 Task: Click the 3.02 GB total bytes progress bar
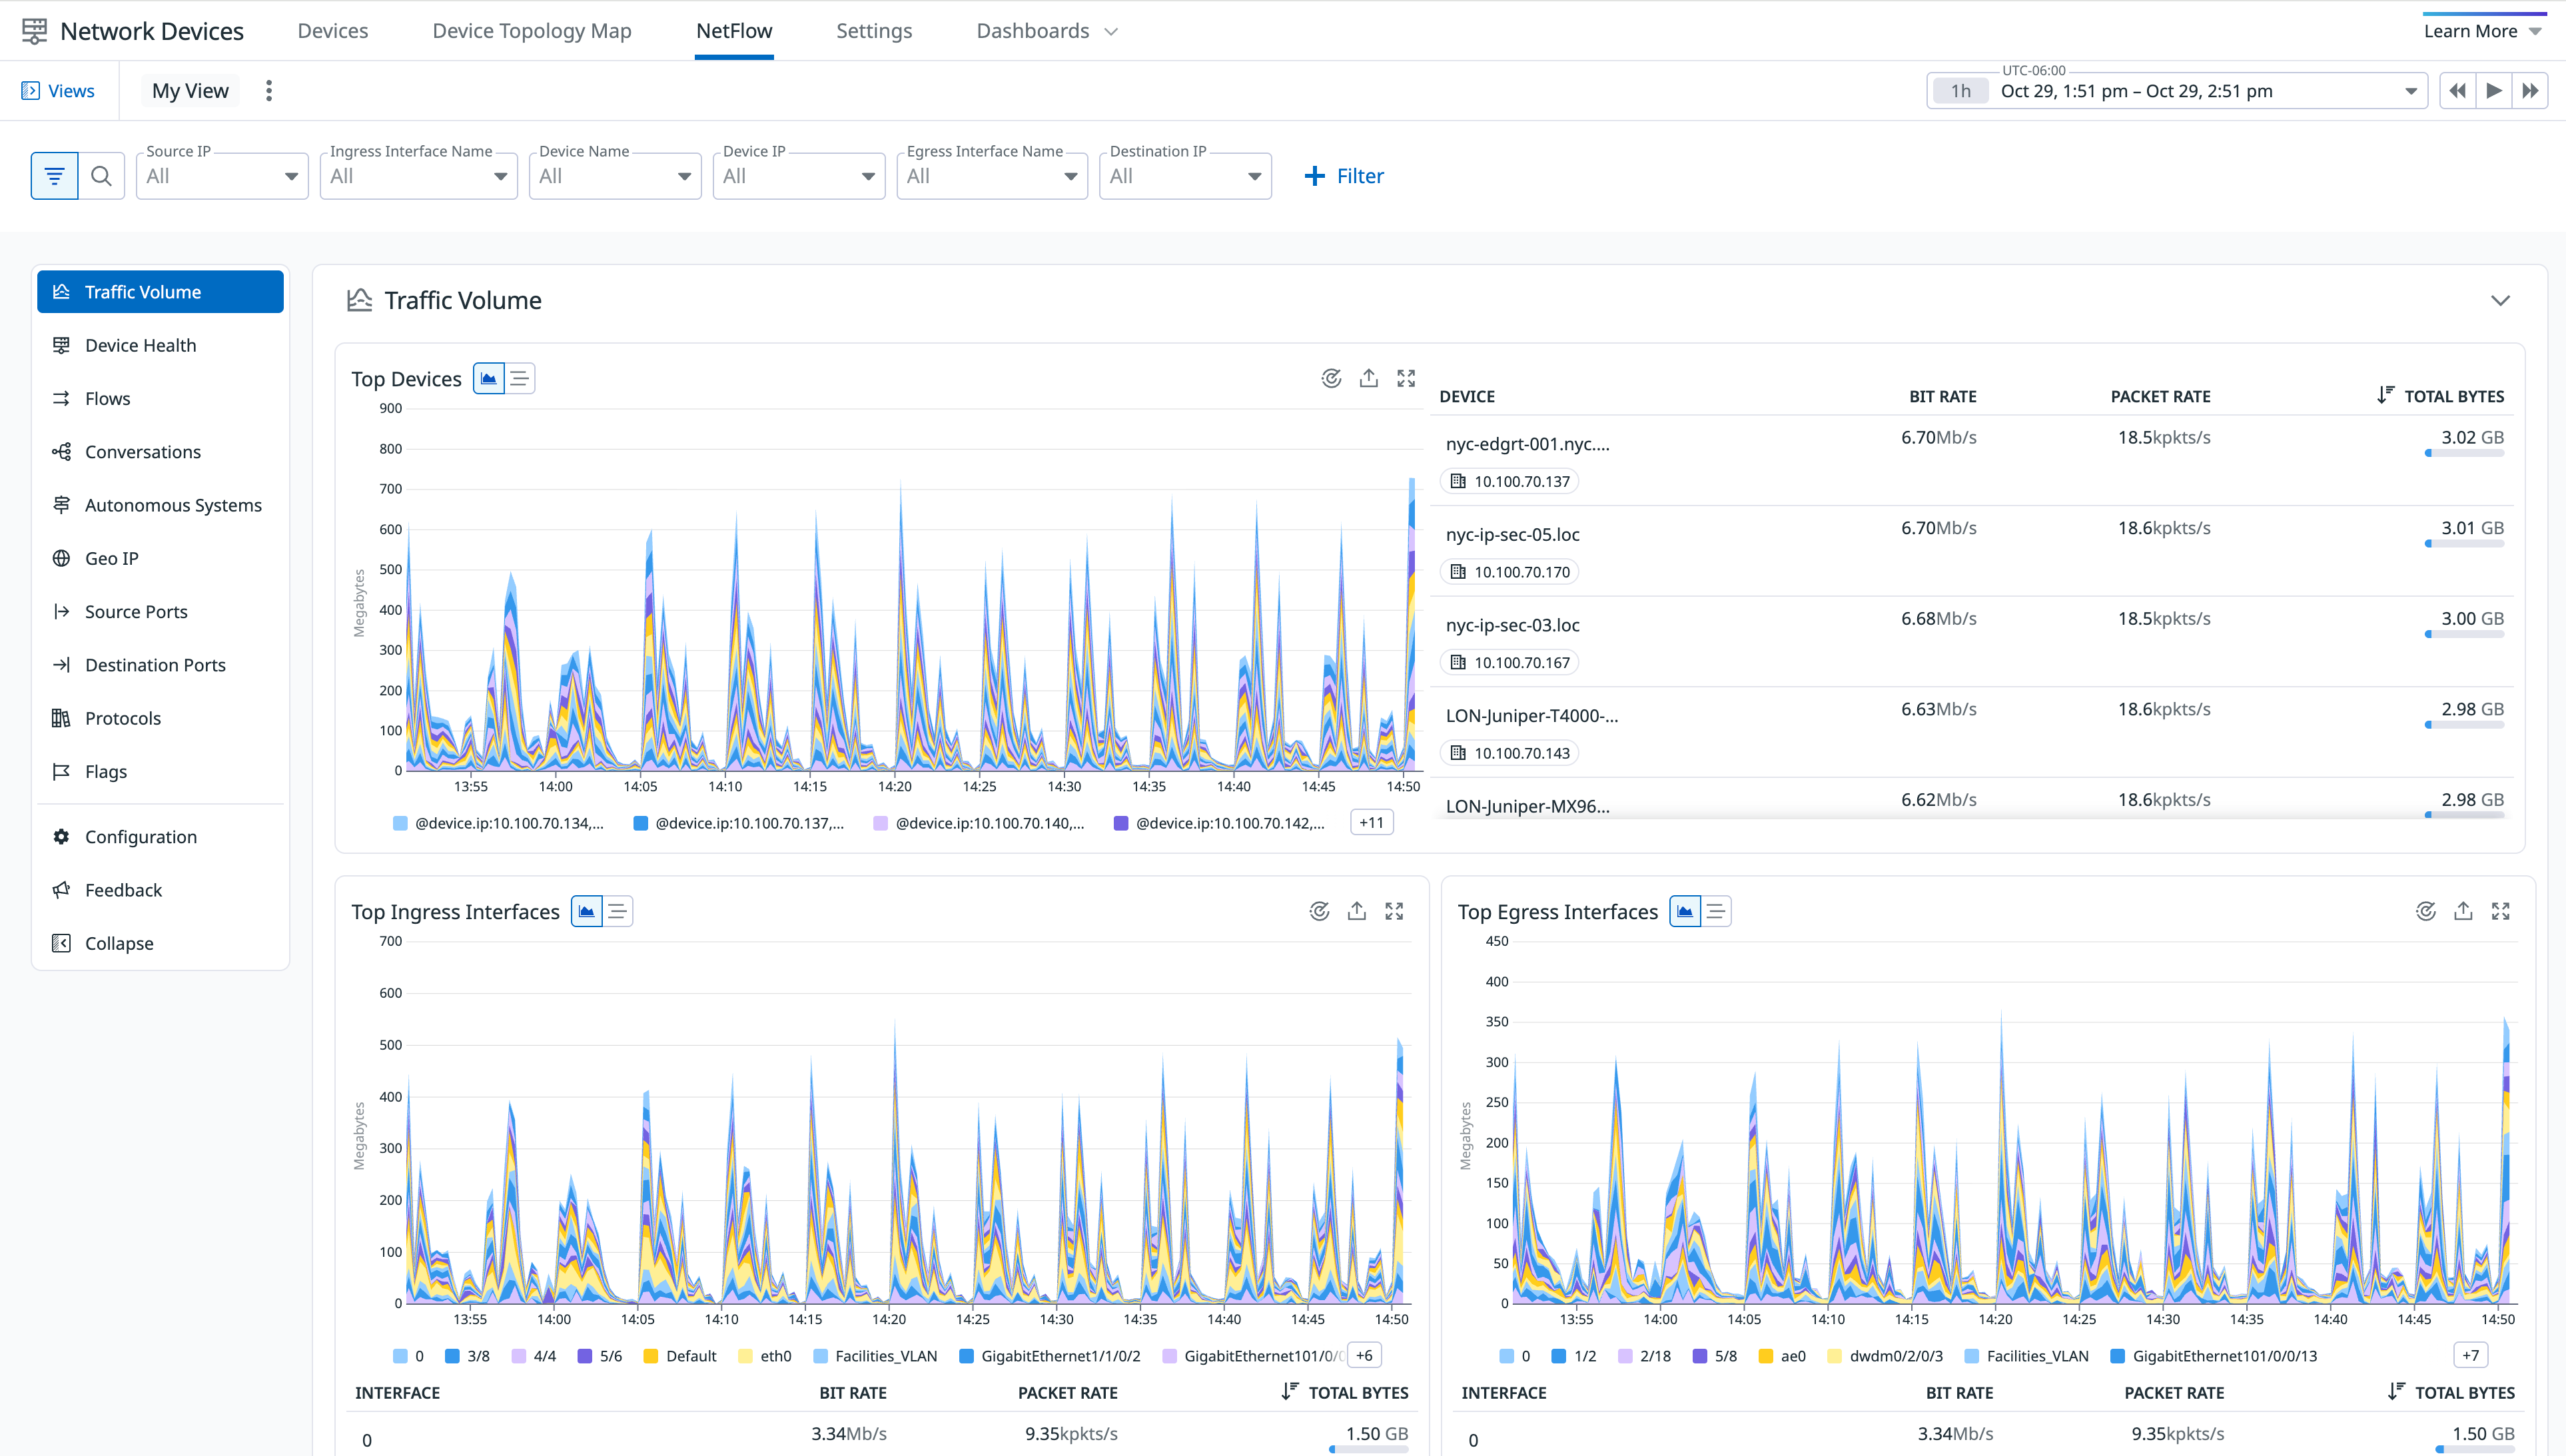pyautogui.click(x=2464, y=452)
